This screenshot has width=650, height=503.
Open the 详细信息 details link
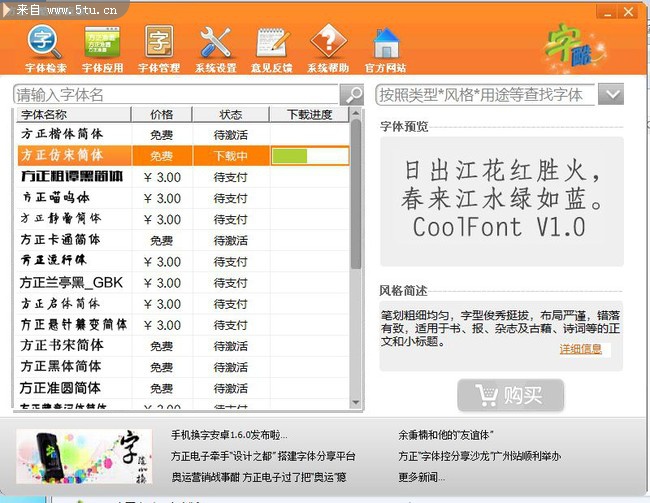581,349
